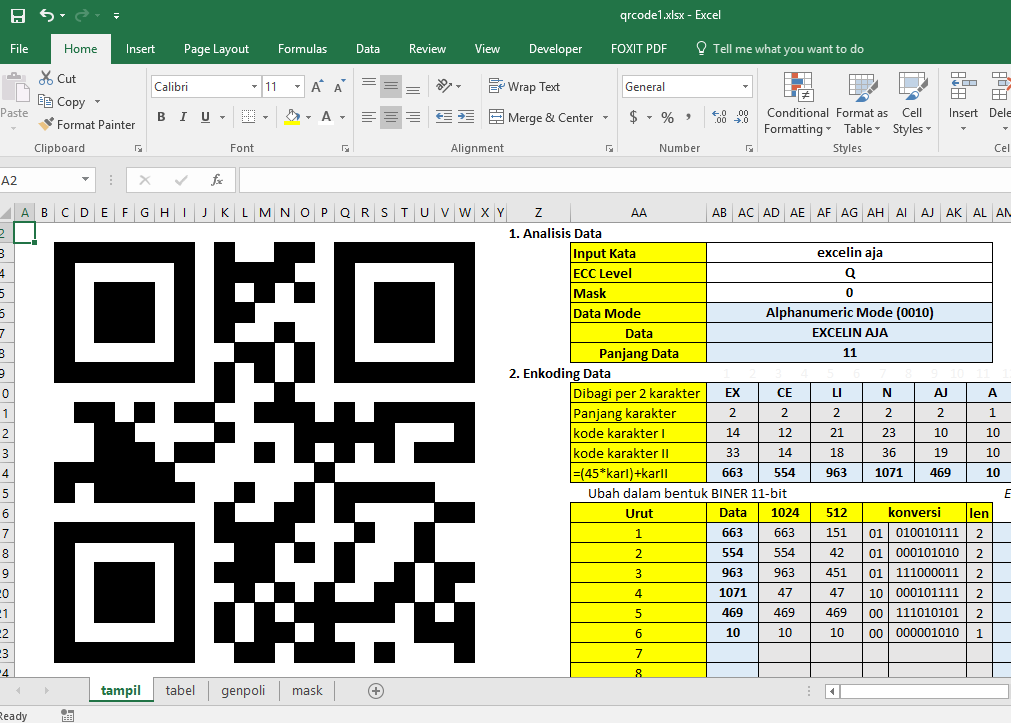Toggle Underline formatting
The width and height of the screenshot is (1011, 723).
tap(205, 117)
